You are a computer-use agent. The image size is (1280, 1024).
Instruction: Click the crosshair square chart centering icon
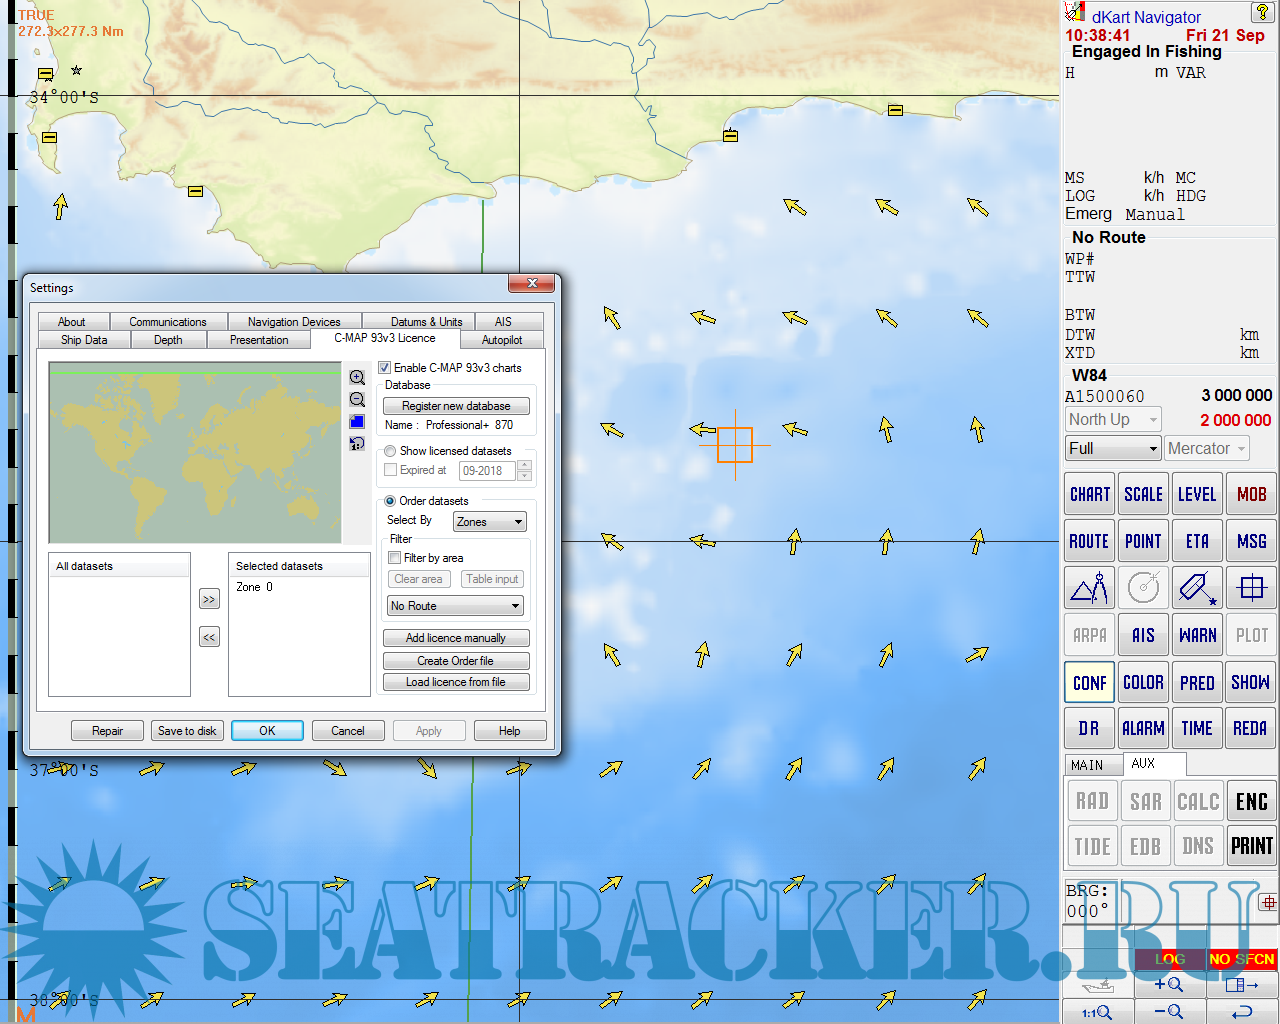(1251, 588)
